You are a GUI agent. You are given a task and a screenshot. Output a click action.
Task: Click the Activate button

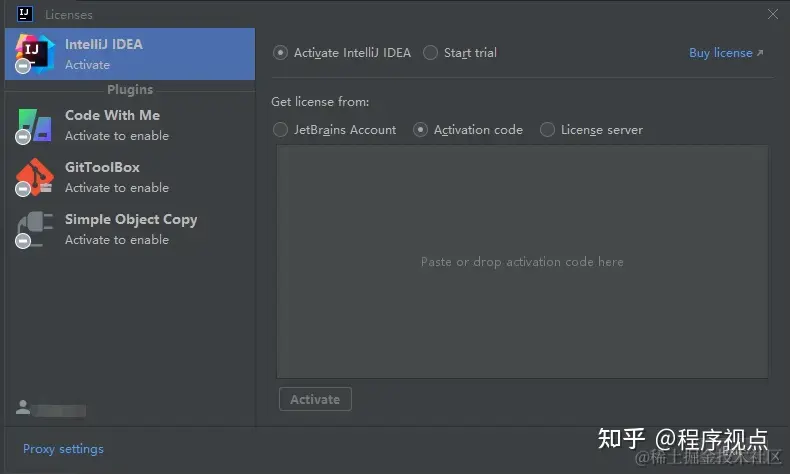(x=315, y=399)
